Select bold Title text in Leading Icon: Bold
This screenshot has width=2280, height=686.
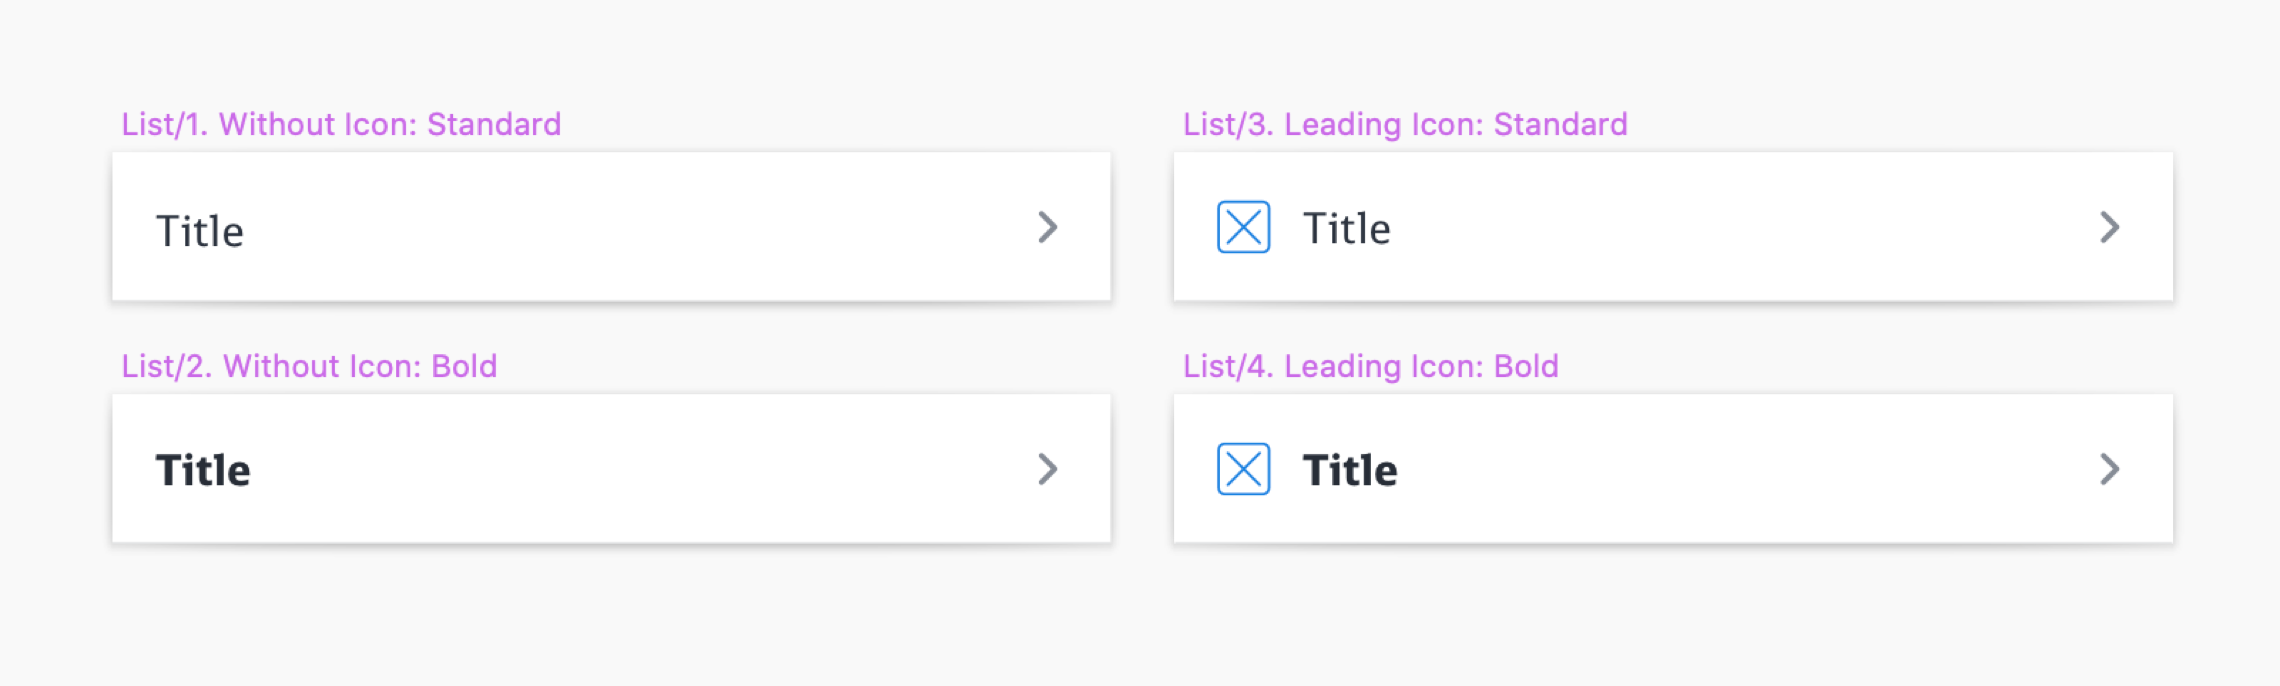[x=1349, y=470]
